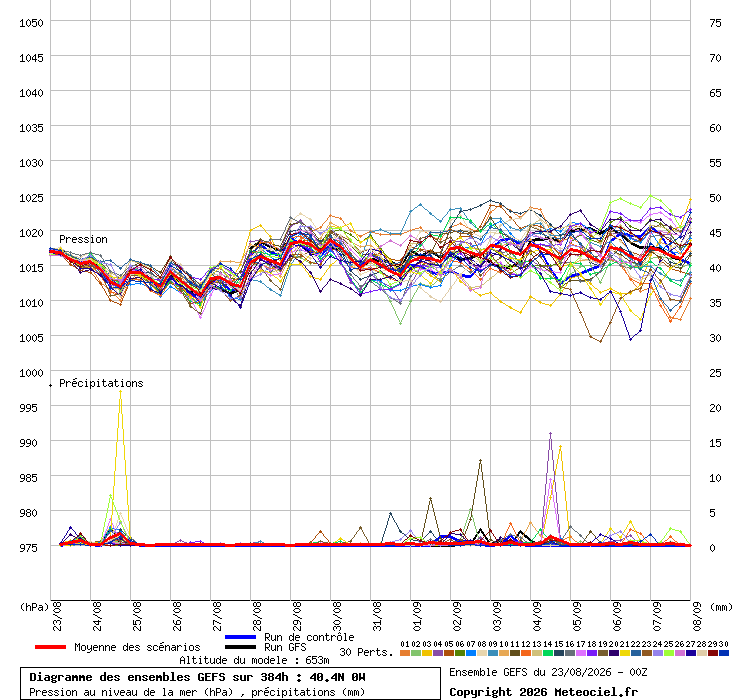Click the 1050 pressure axis value
Screen dimensions: 740x700
point(31,23)
